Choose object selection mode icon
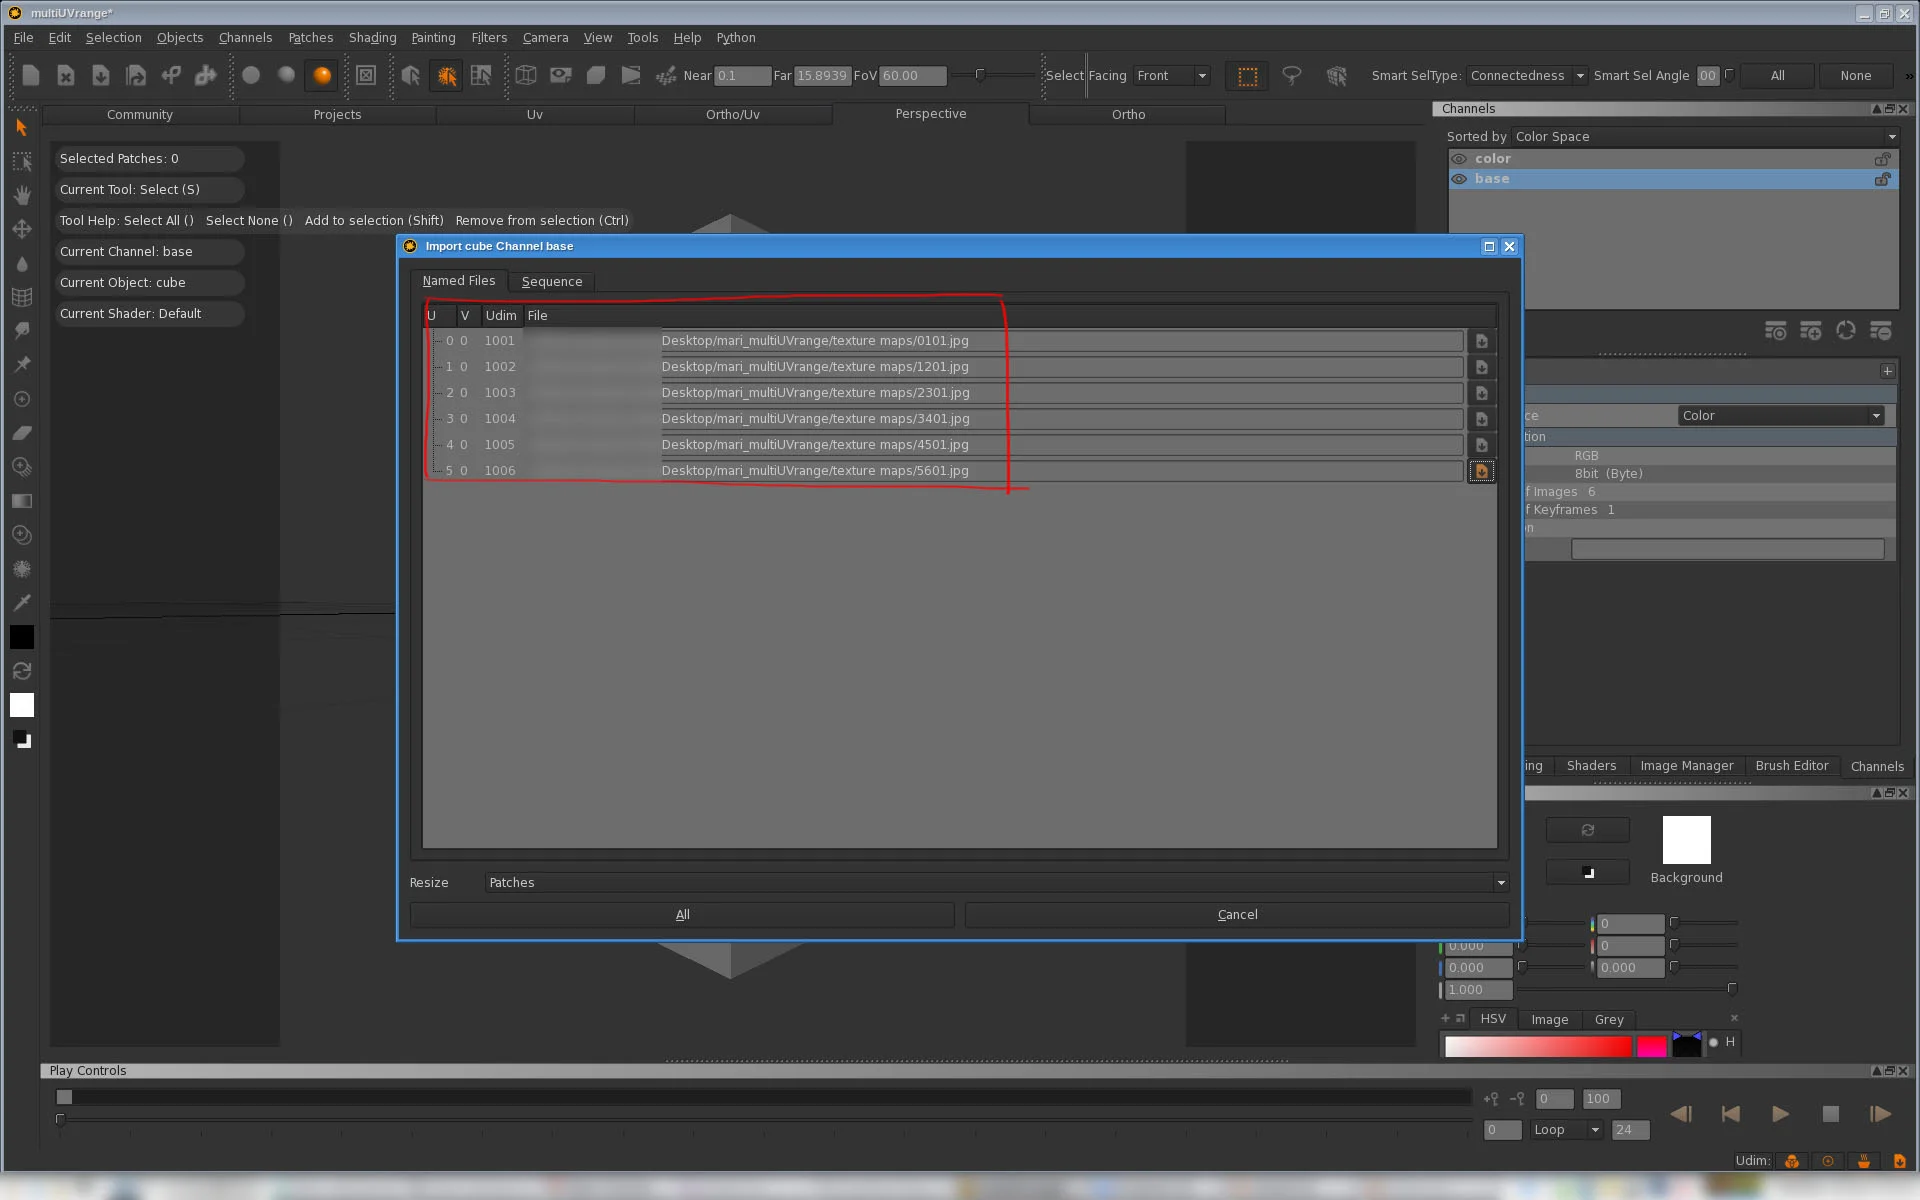The height and width of the screenshot is (1200, 1920). [x=411, y=75]
